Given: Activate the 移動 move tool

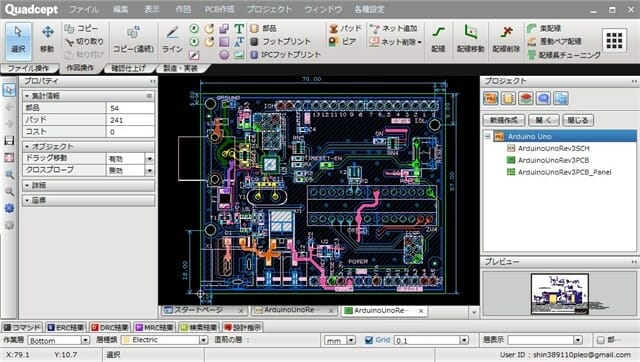Looking at the screenshot, I should pyautogui.click(x=47, y=41).
